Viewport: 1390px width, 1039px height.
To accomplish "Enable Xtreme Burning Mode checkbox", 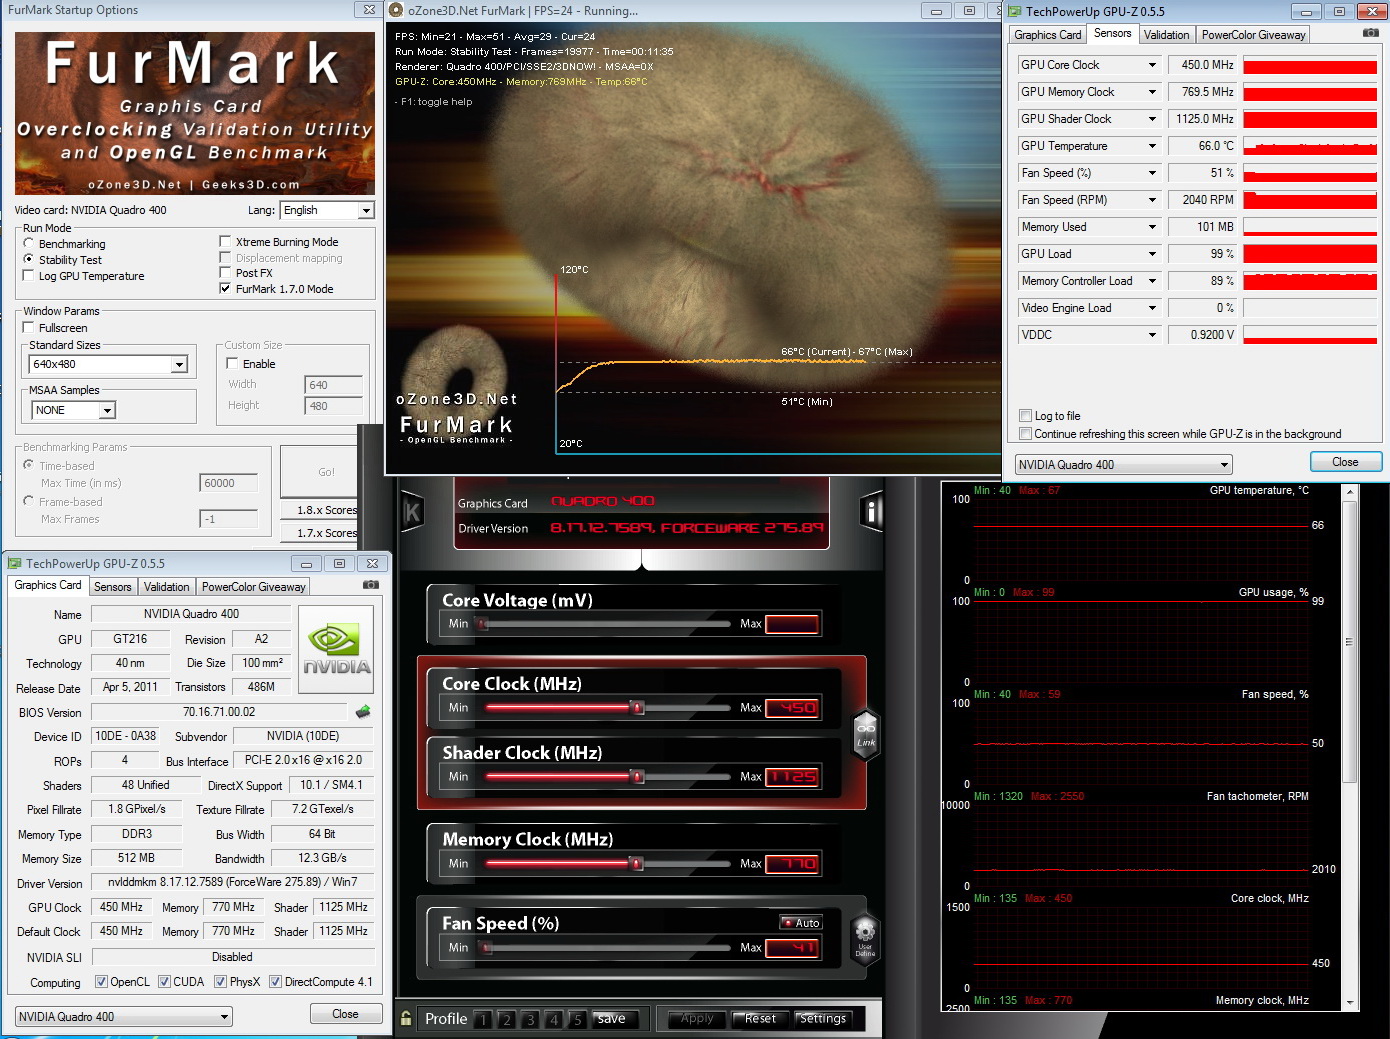I will click(226, 242).
